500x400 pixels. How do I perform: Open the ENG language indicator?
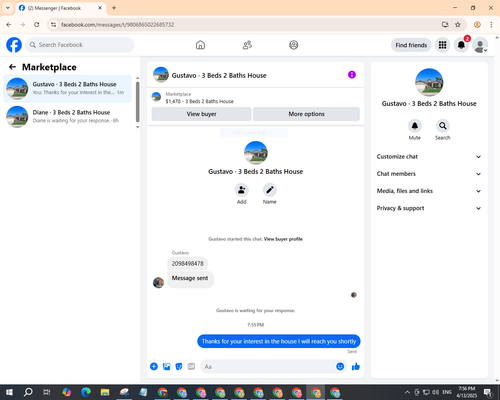pos(447,392)
